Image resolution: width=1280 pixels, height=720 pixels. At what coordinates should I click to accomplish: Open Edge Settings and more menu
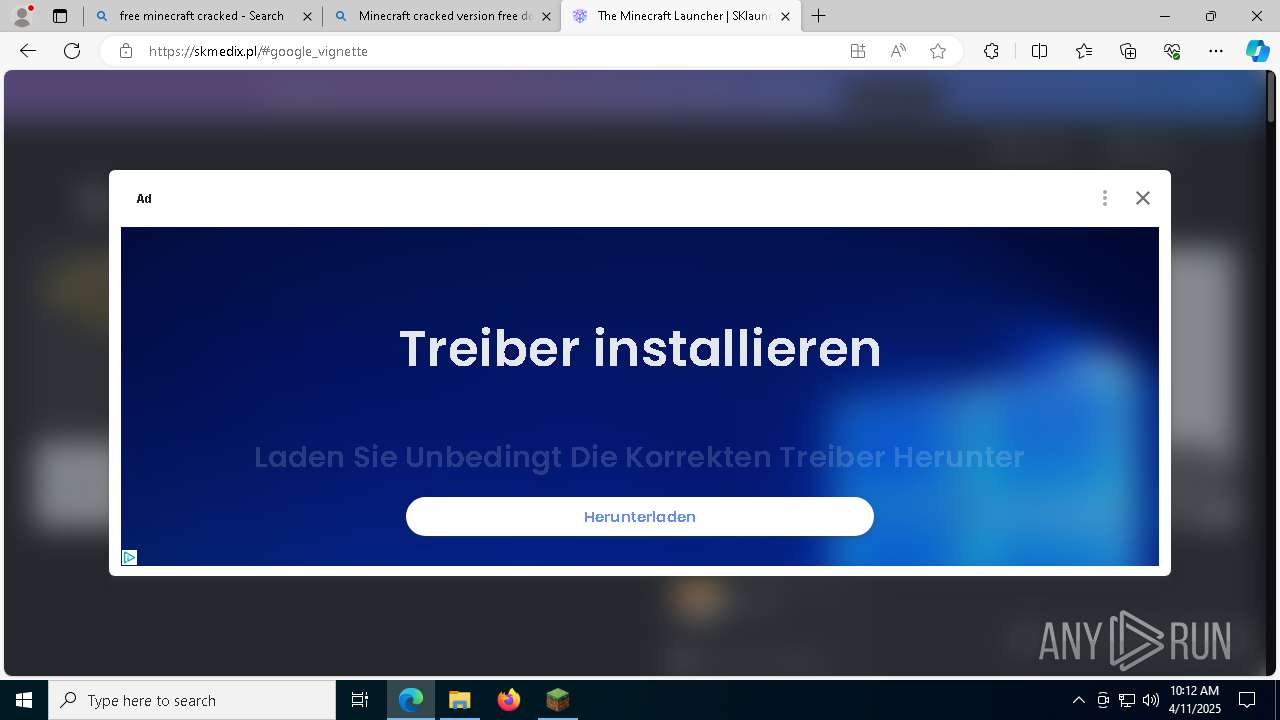1216,51
